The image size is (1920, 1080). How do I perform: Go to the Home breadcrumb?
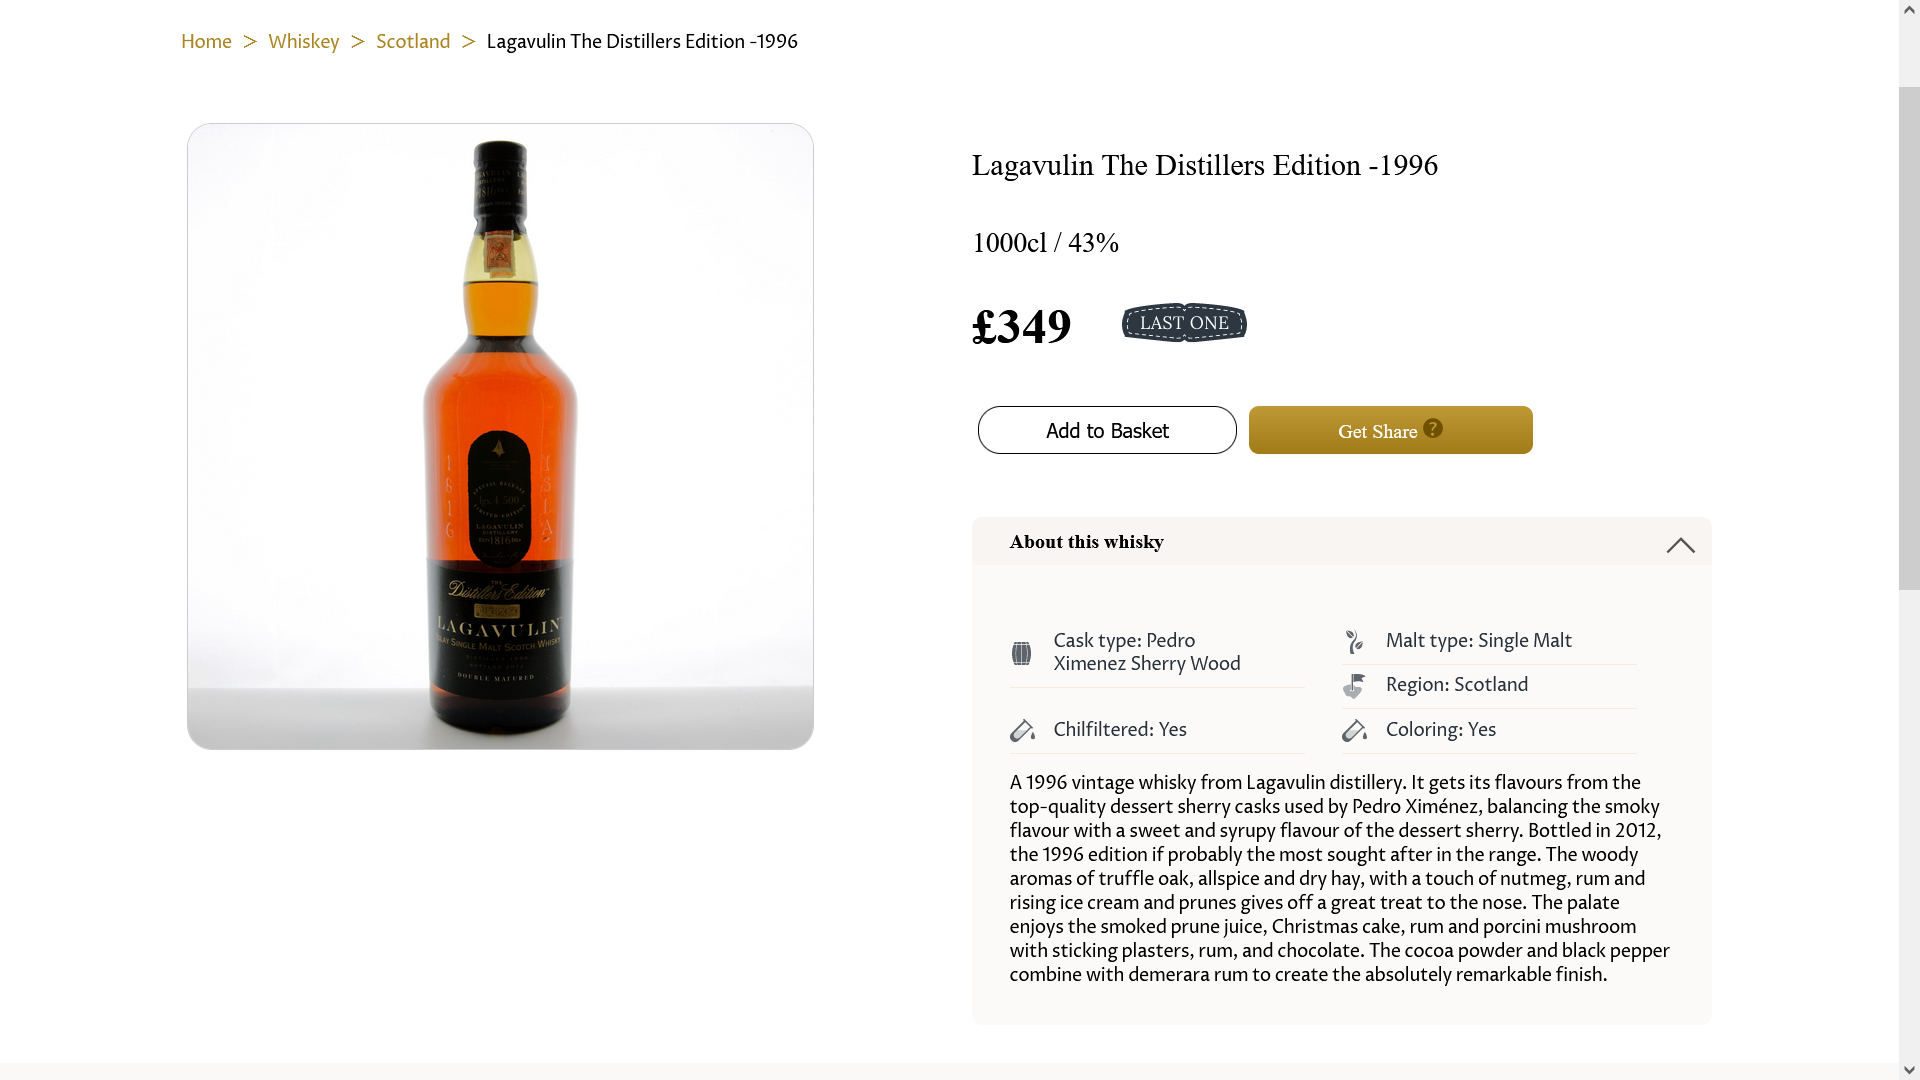click(x=206, y=41)
